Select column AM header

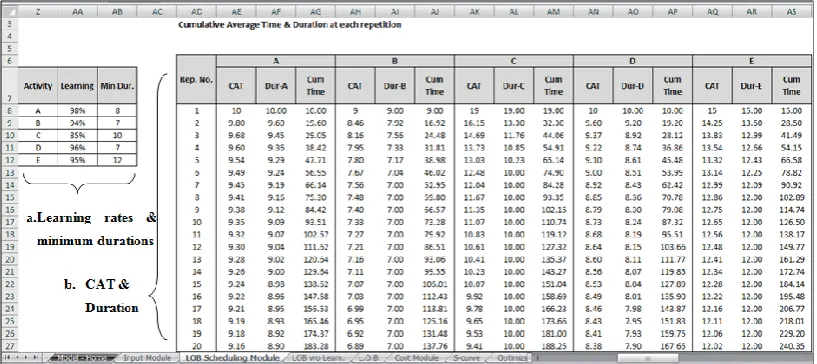(553, 11)
